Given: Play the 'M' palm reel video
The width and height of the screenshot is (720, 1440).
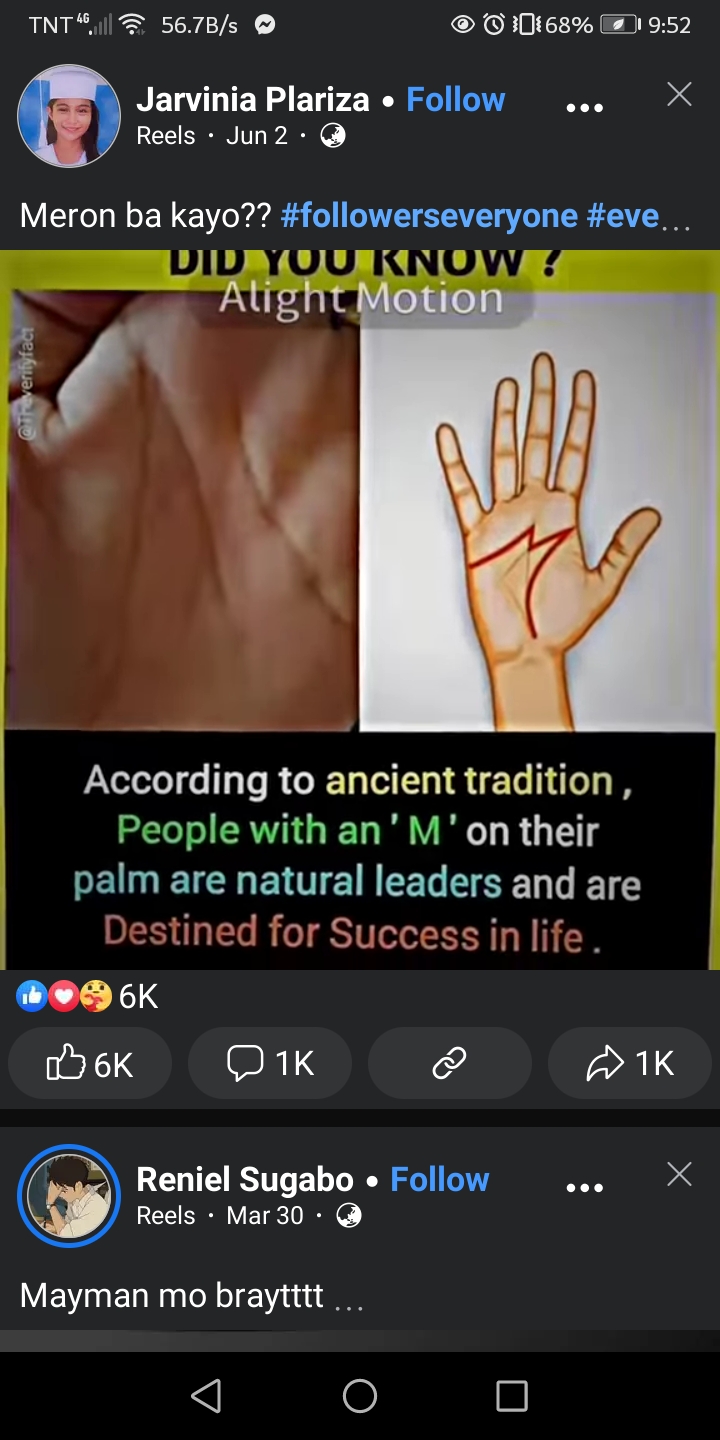Looking at the screenshot, I should coord(360,610).
